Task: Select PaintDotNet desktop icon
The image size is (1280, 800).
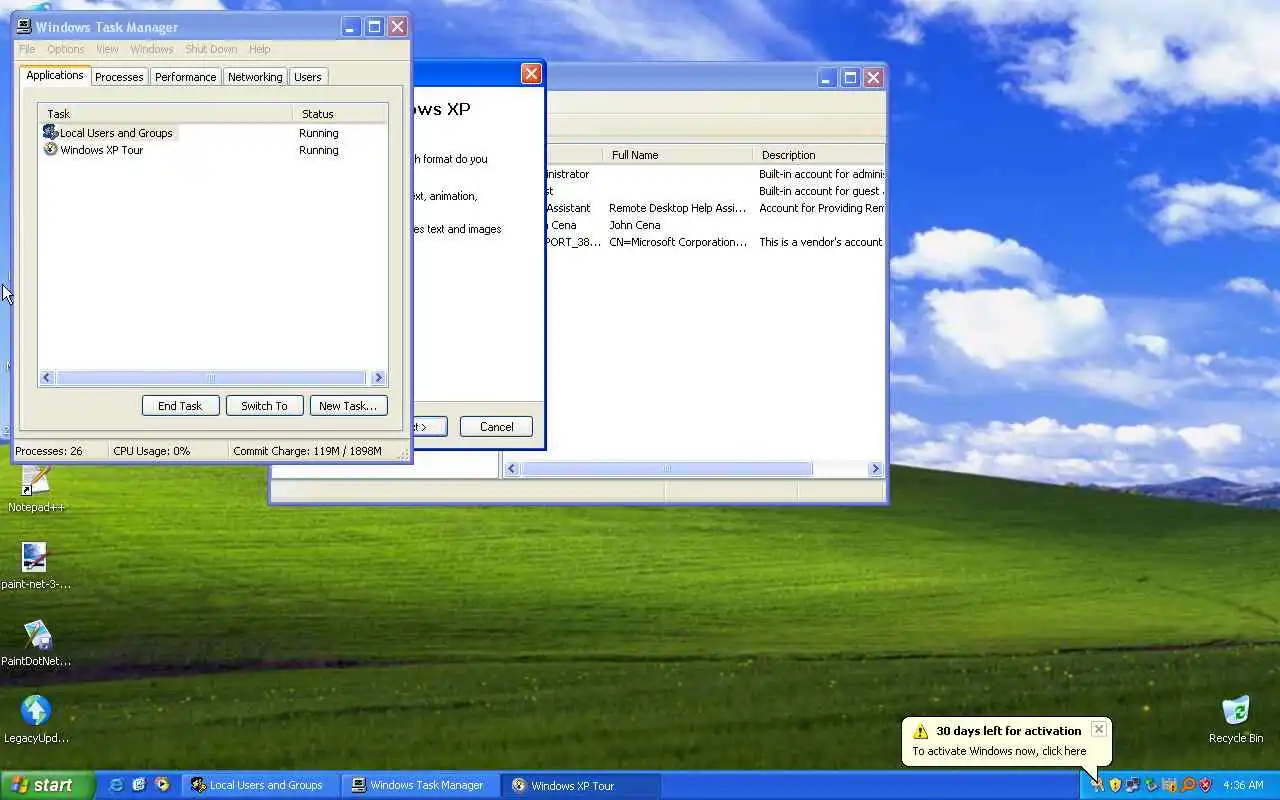Action: pyautogui.click(x=36, y=635)
